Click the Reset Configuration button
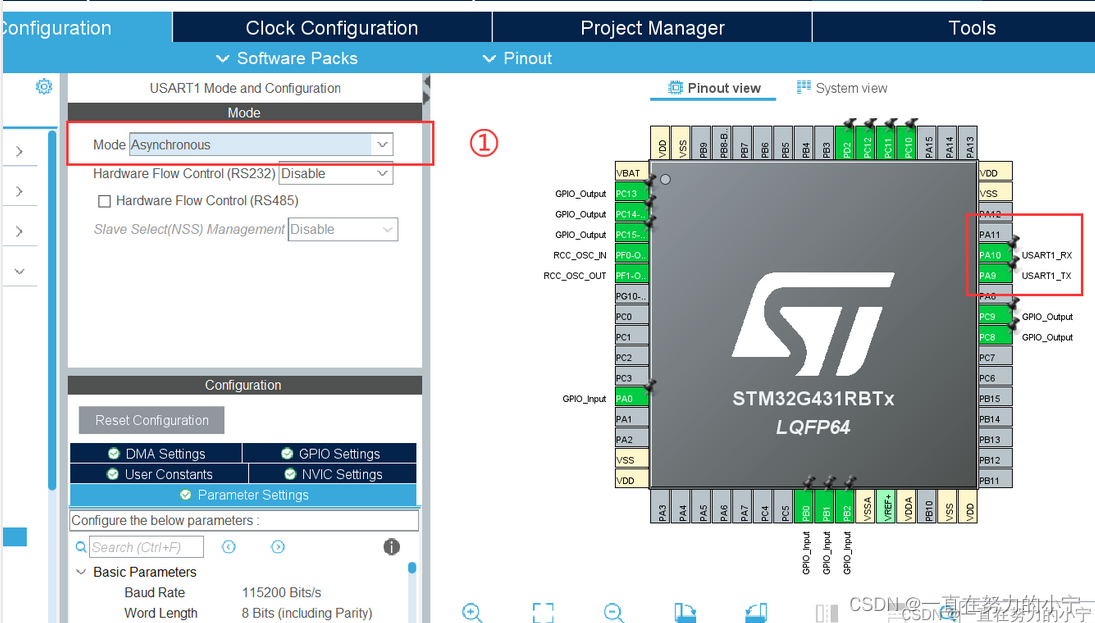 [152, 420]
